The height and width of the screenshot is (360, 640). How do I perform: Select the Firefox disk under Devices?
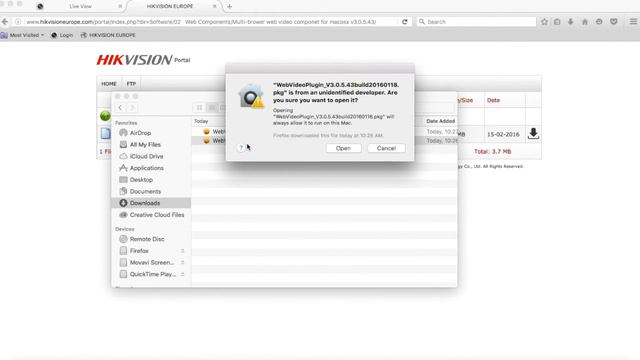[139, 251]
